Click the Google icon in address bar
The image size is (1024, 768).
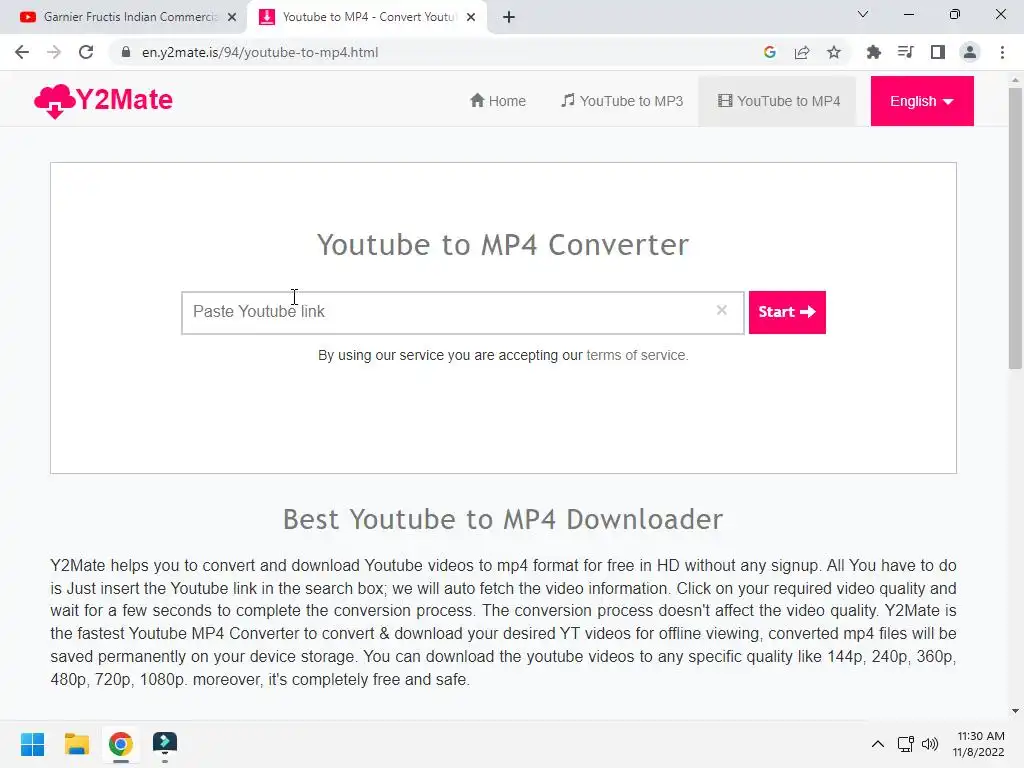coord(770,52)
